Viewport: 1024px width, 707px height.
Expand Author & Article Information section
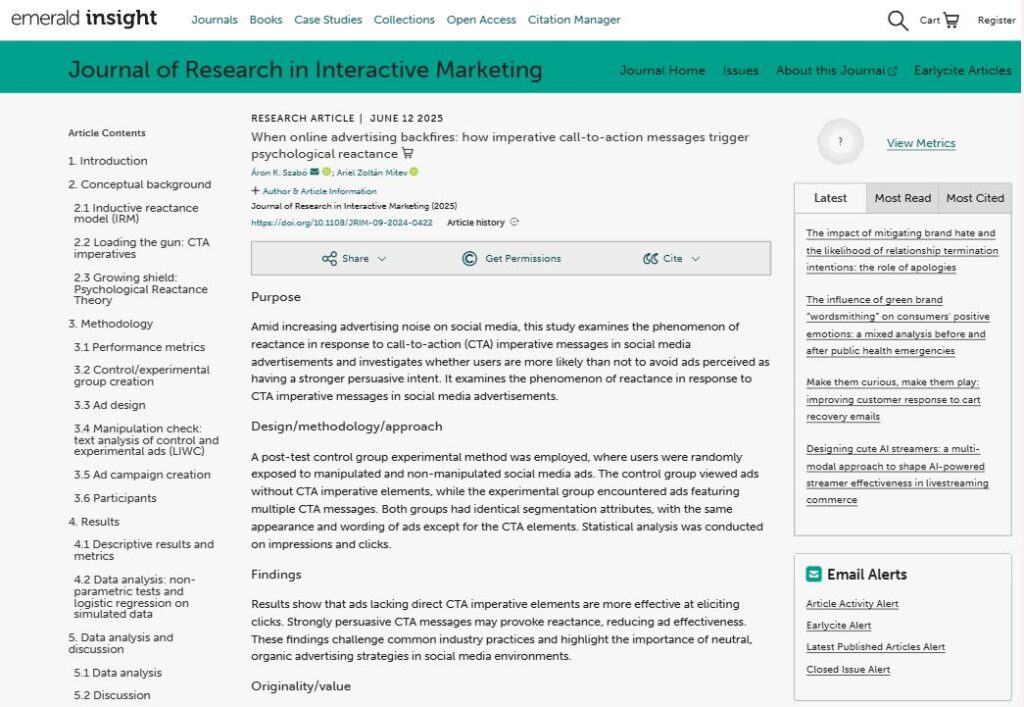[314, 191]
